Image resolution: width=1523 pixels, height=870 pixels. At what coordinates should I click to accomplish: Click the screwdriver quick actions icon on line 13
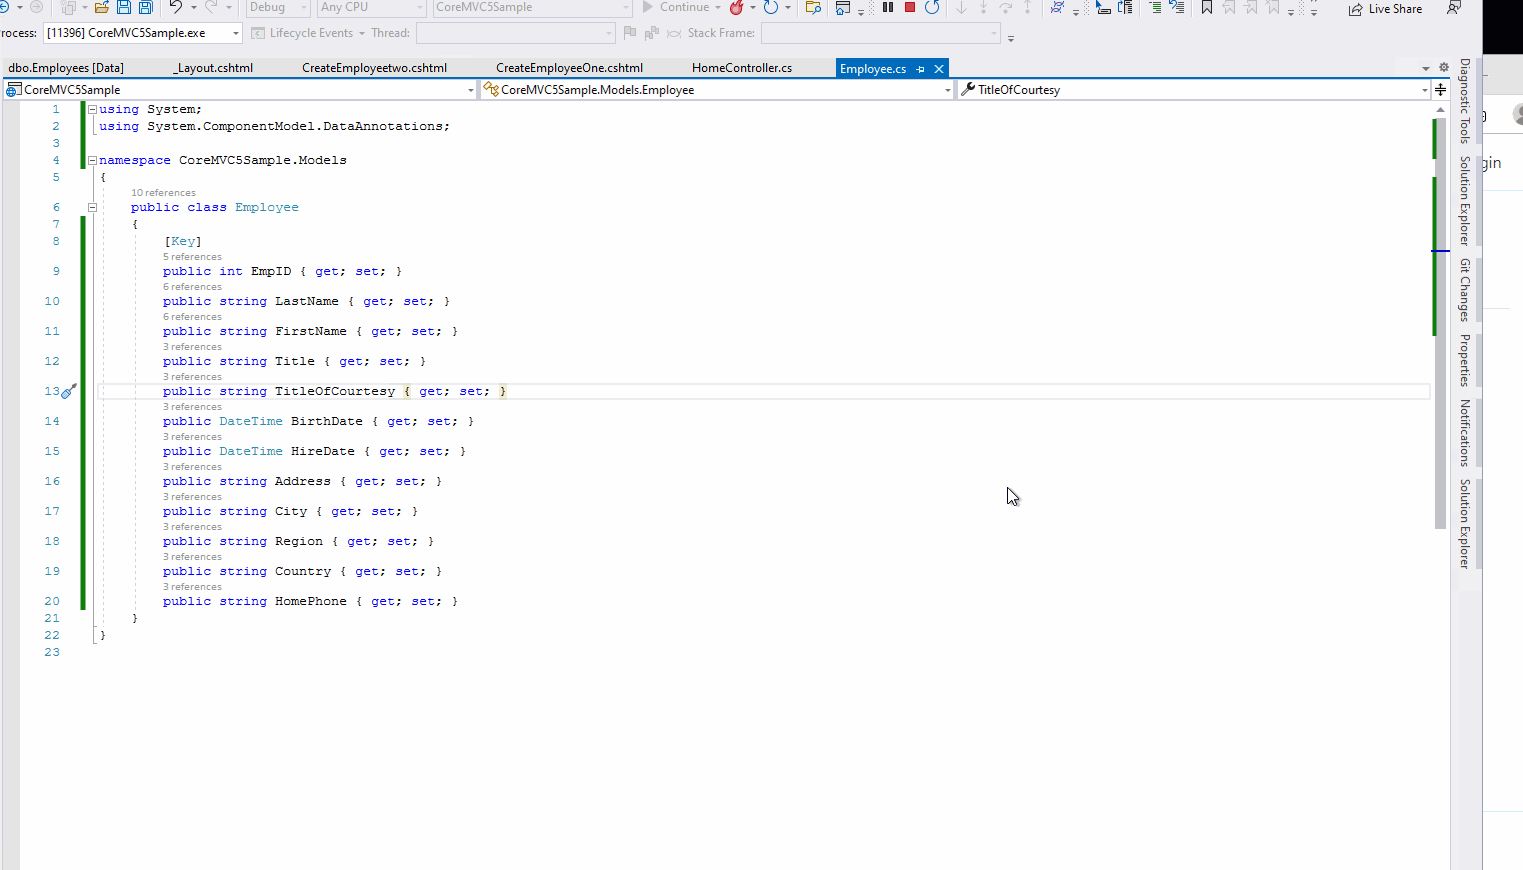pyautogui.click(x=69, y=391)
